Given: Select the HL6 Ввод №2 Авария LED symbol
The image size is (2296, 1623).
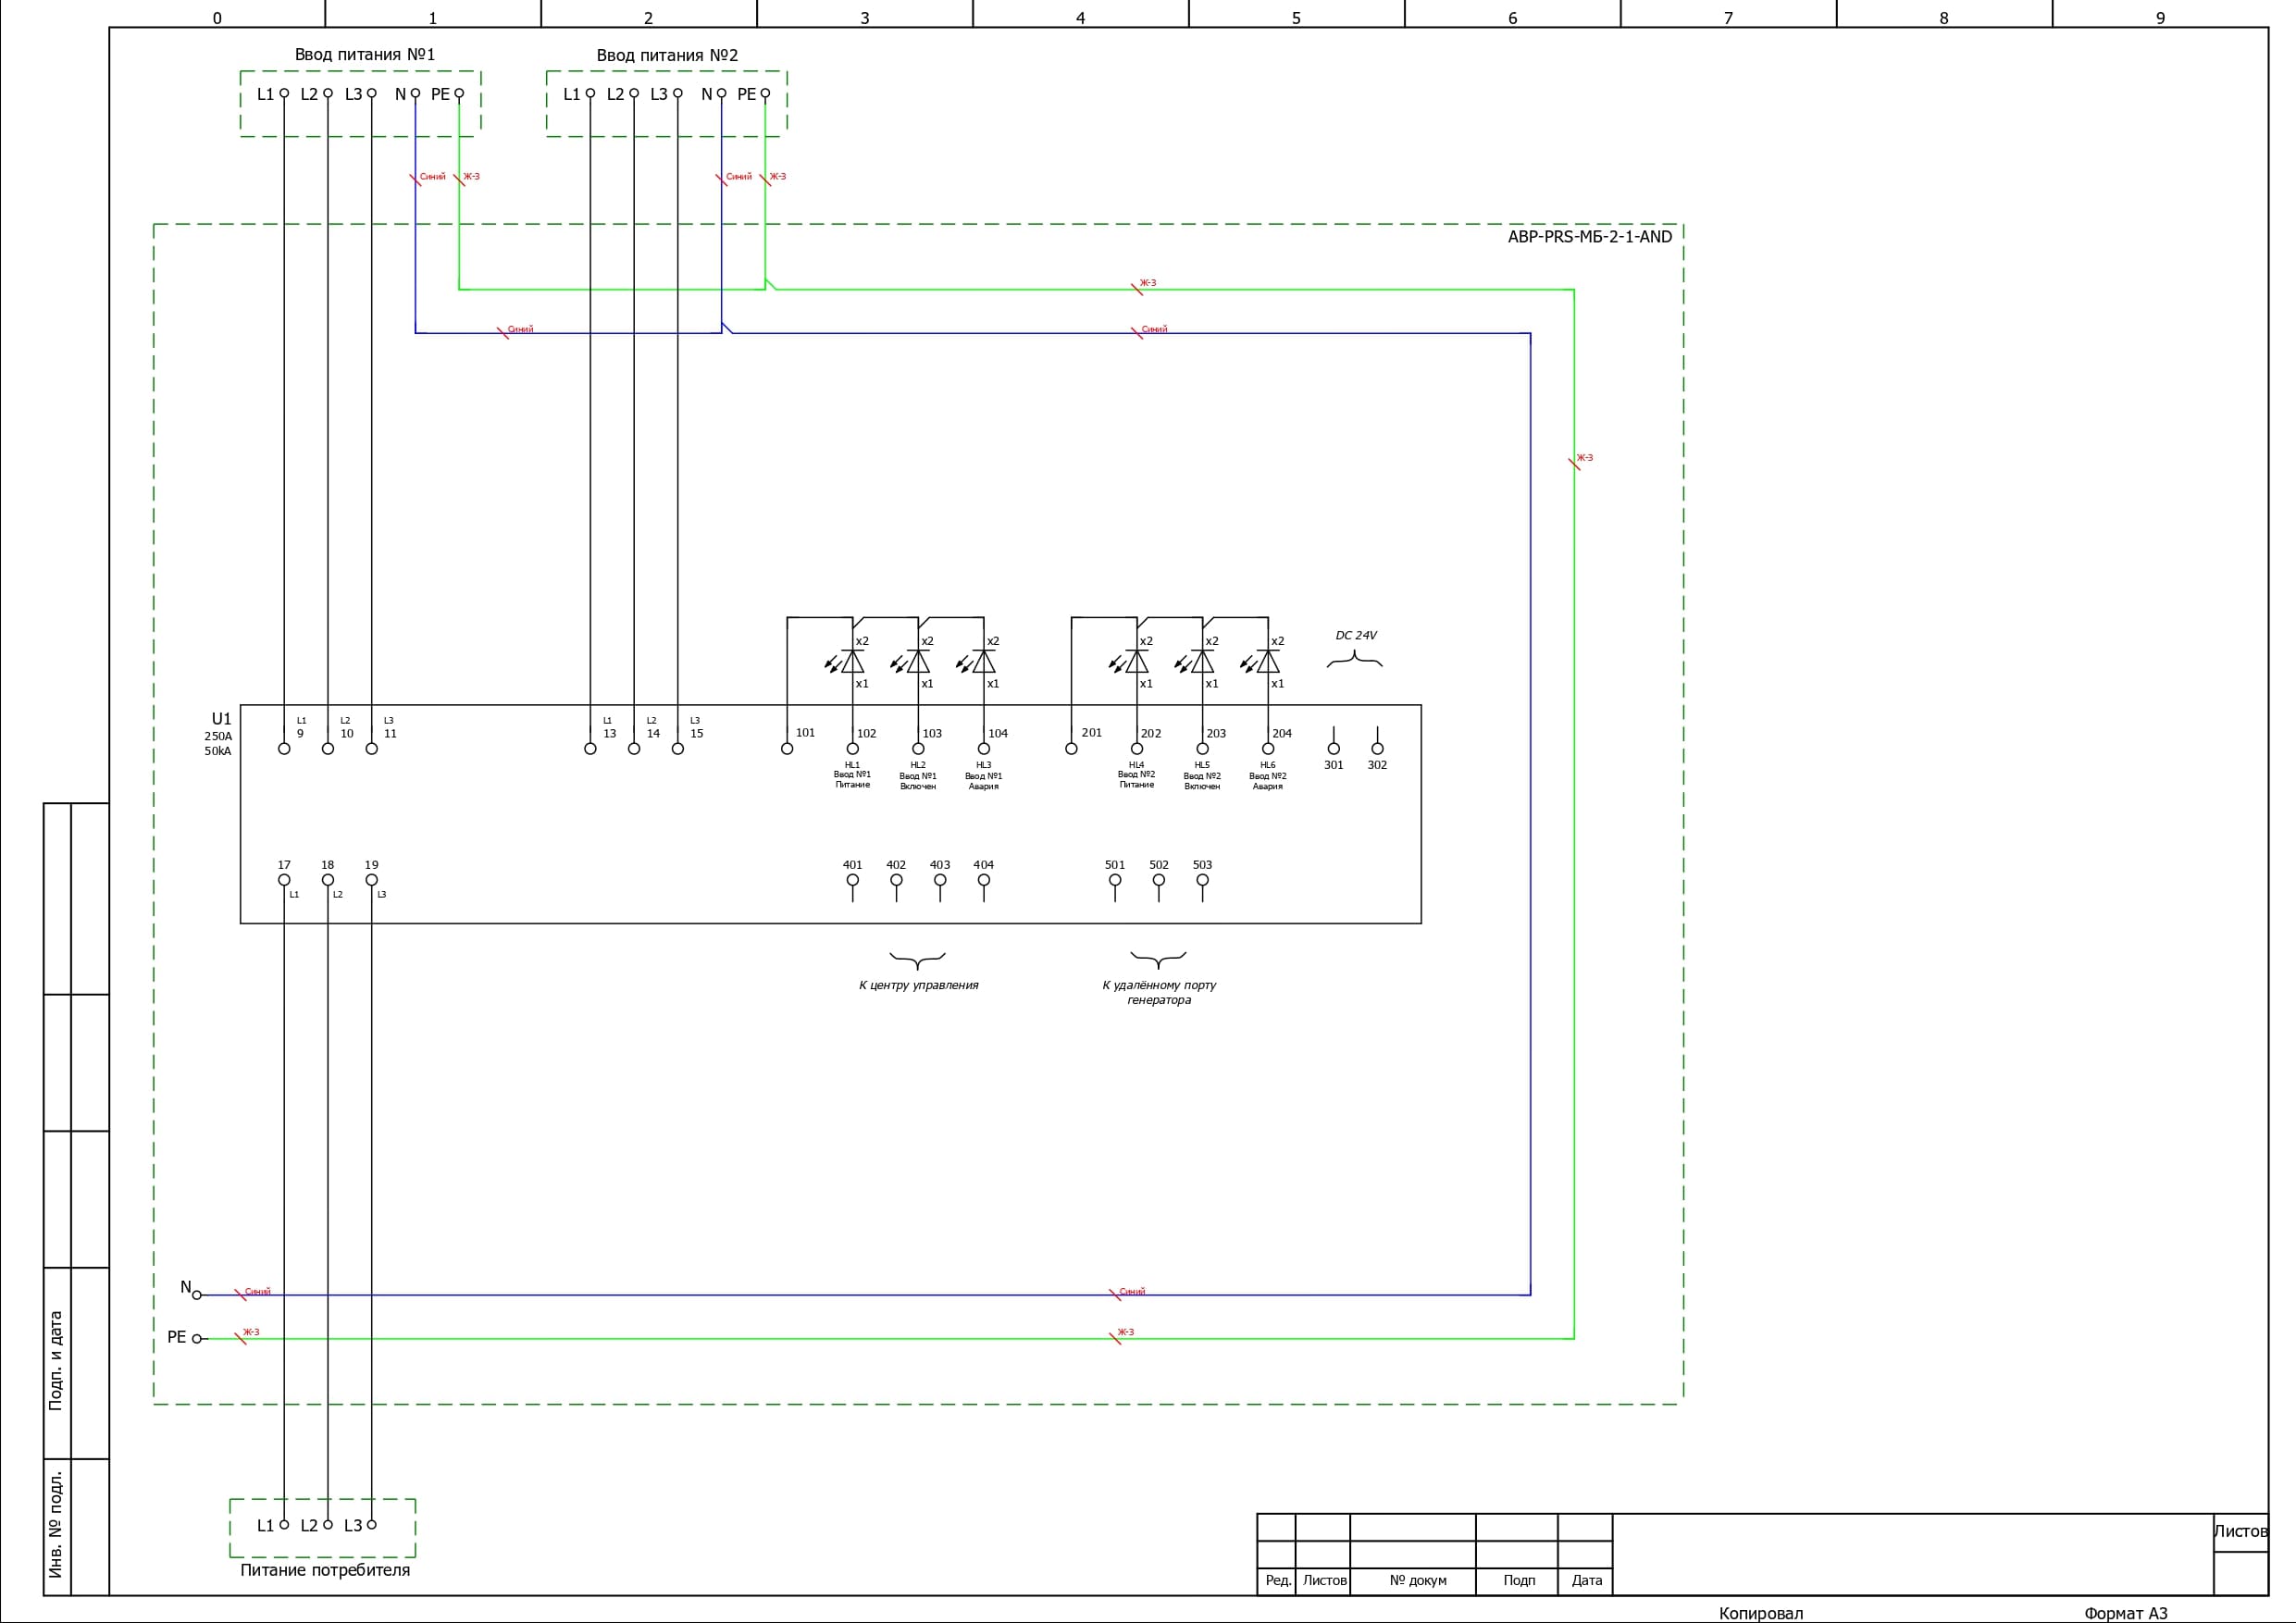Looking at the screenshot, I should [x=1268, y=662].
